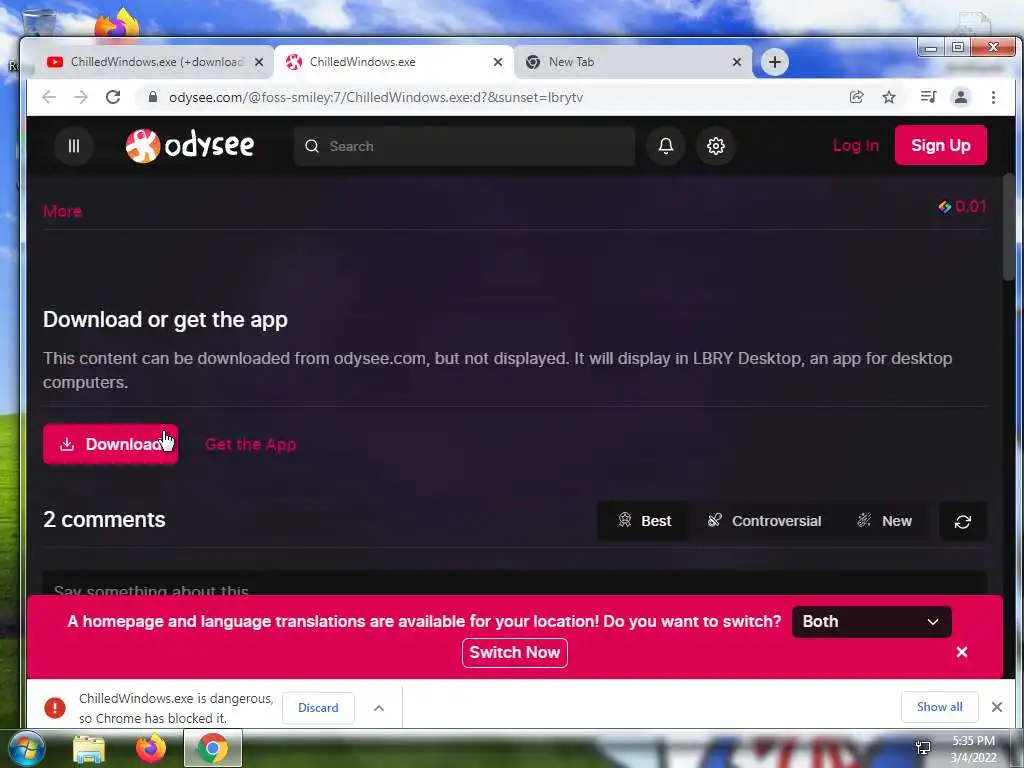Click Show all downloads
Viewport: 1024px width, 768px height.
coord(939,707)
